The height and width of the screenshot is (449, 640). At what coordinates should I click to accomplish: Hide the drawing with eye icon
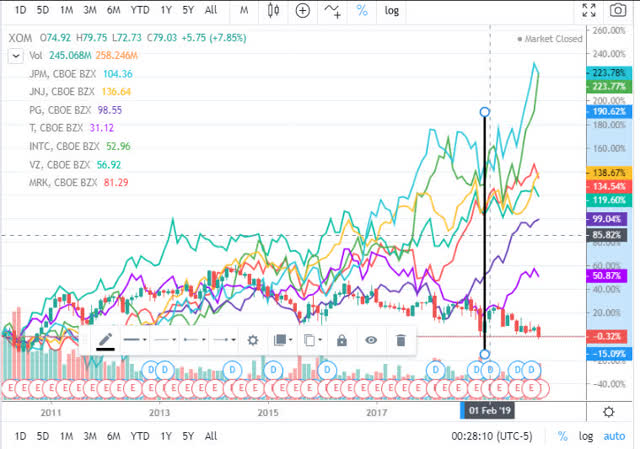371,340
